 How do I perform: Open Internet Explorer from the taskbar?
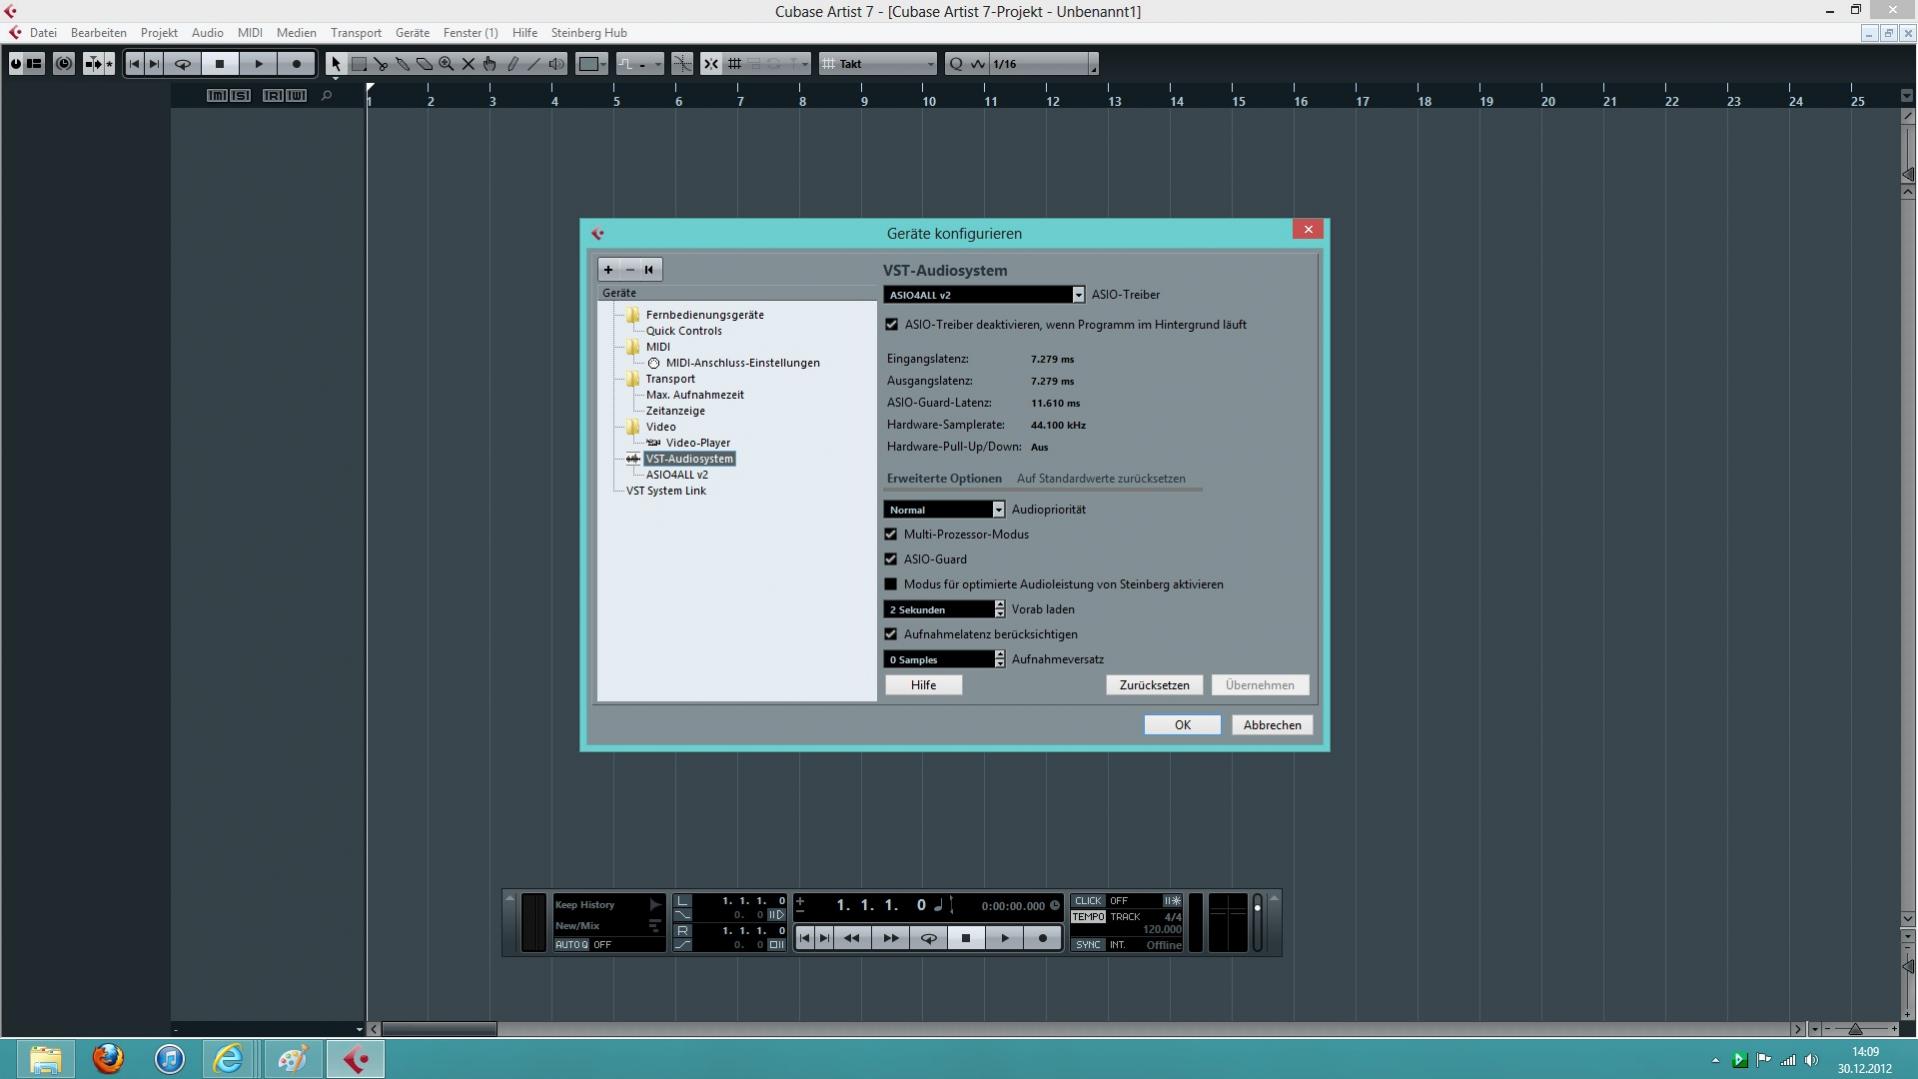[229, 1059]
